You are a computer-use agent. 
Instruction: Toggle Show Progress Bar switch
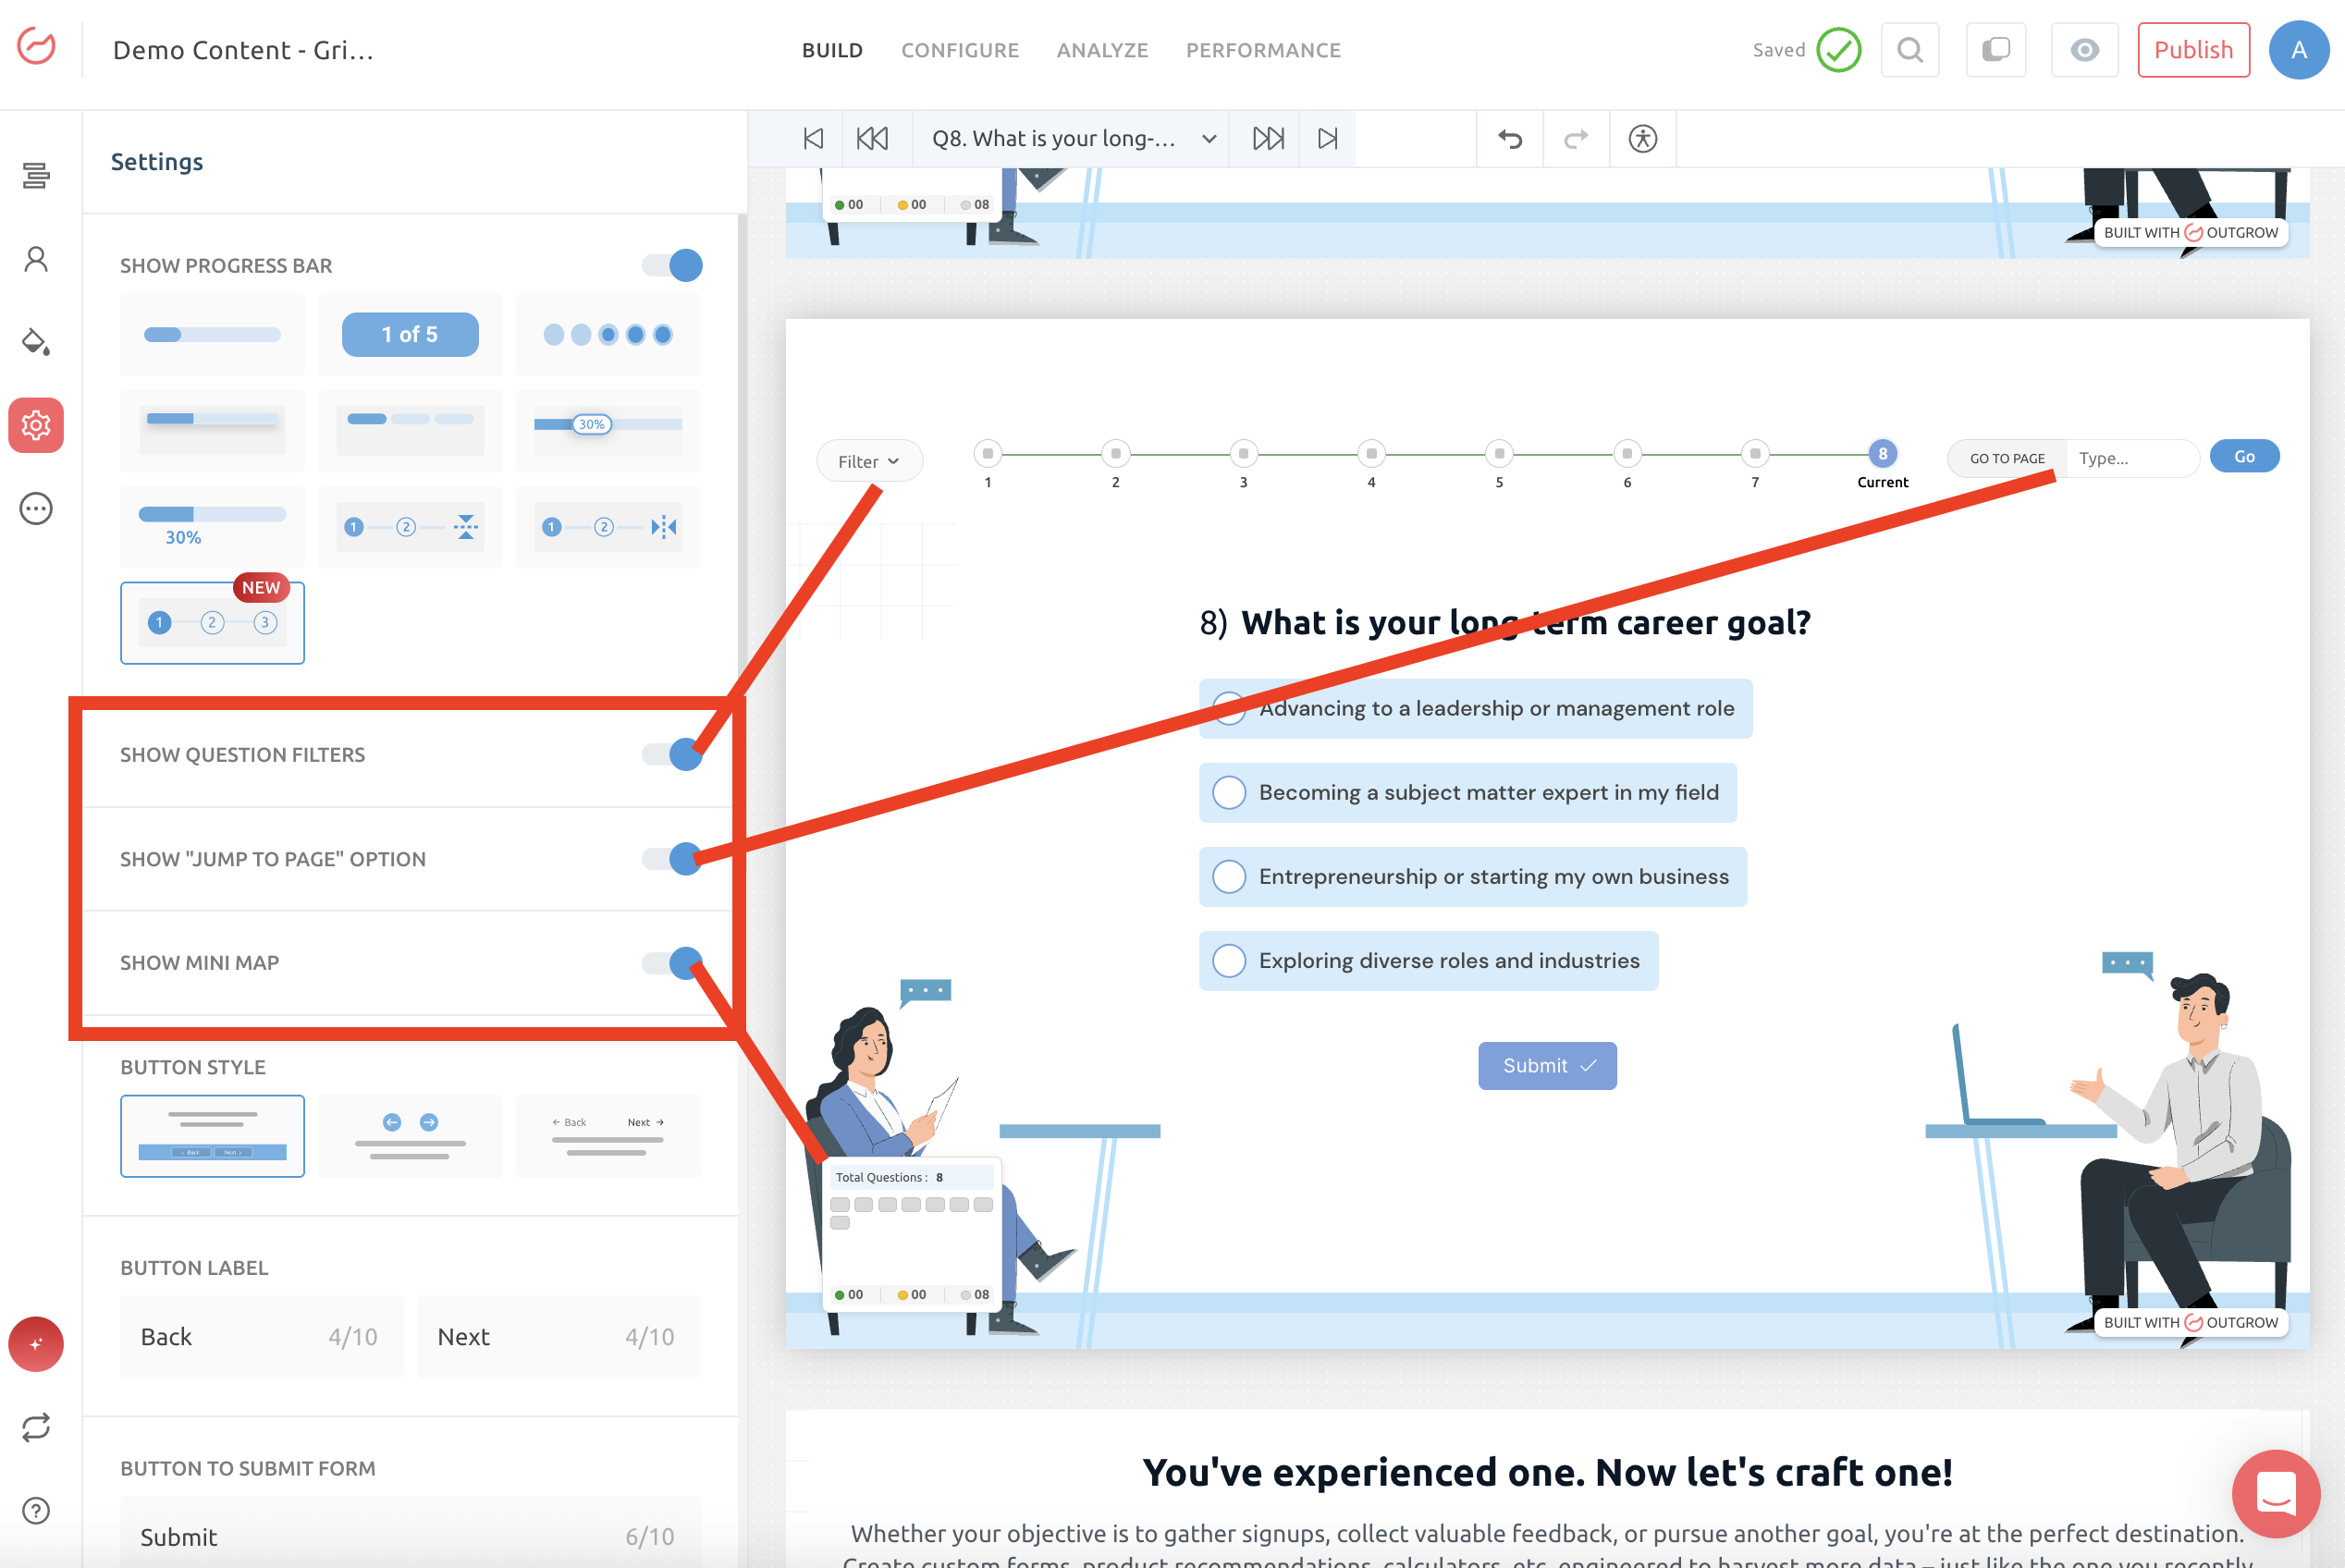pos(673,266)
